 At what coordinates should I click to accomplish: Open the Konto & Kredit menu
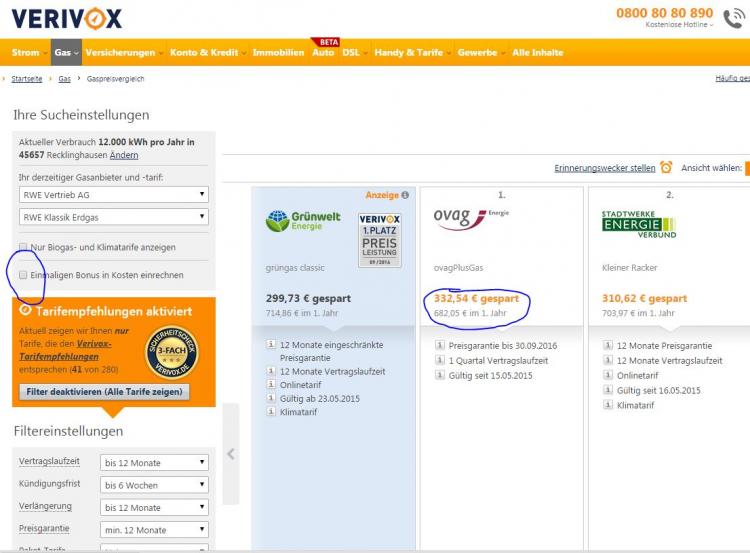(207, 52)
